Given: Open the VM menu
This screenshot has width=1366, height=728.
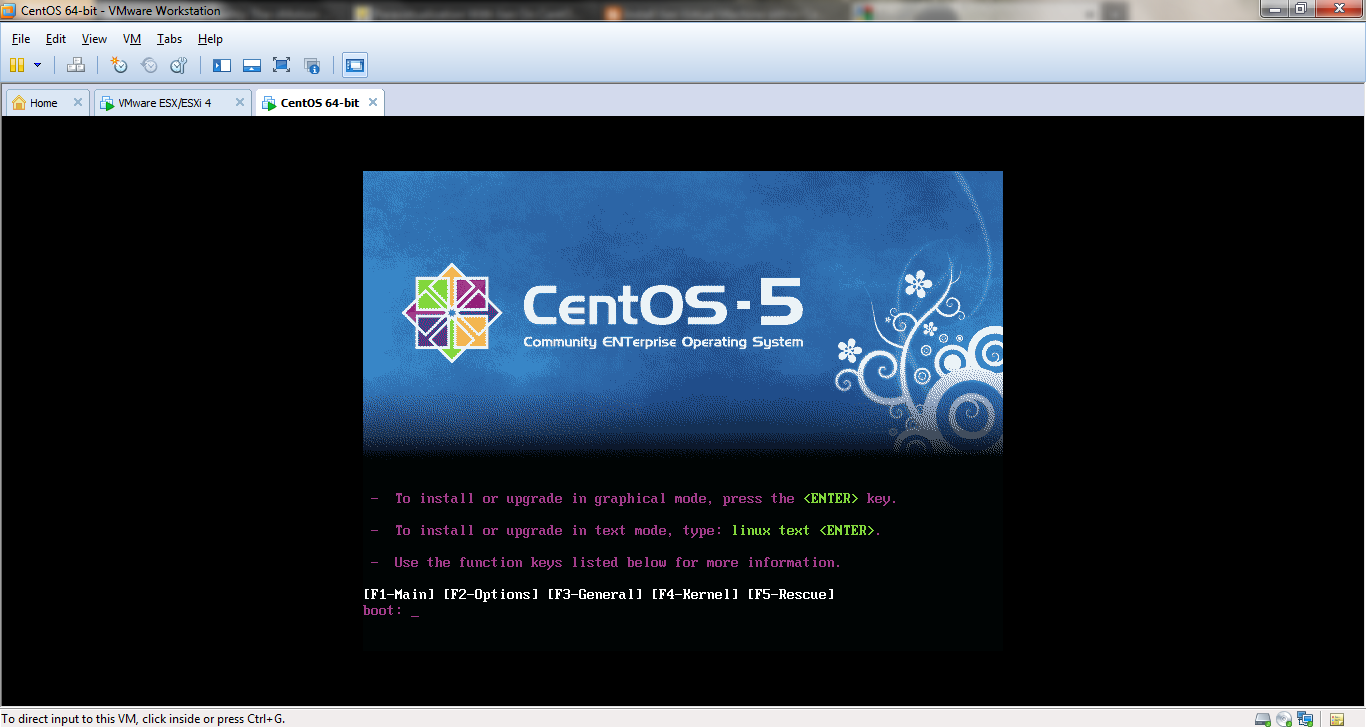Looking at the screenshot, I should pos(132,39).
